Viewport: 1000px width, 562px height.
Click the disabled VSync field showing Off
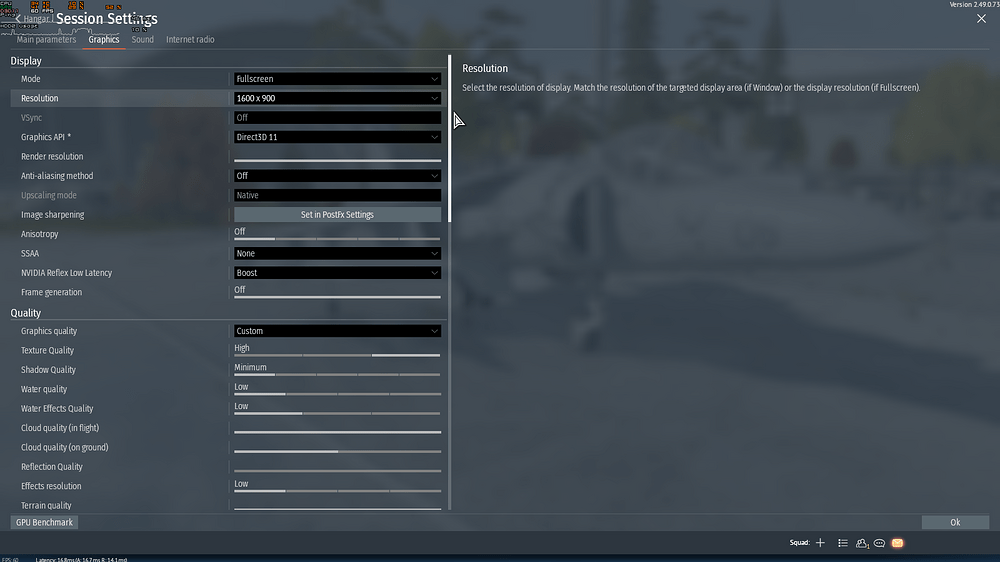(337, 118)
